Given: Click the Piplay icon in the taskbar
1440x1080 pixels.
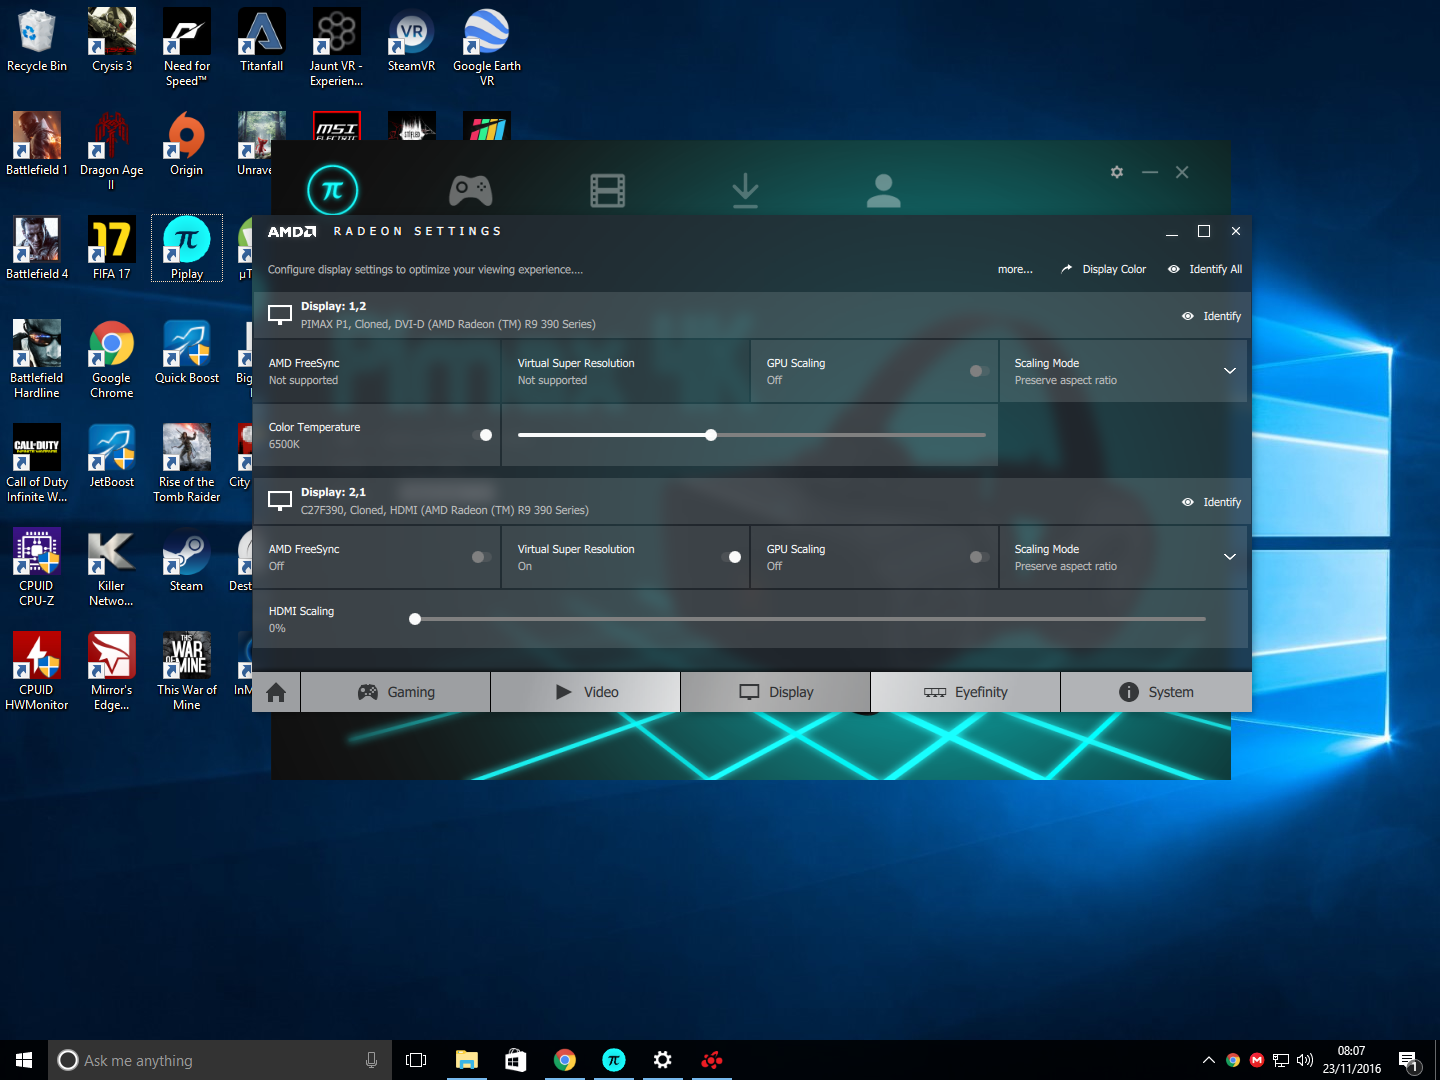Looking at the screenshot, I should point(614,1060).
